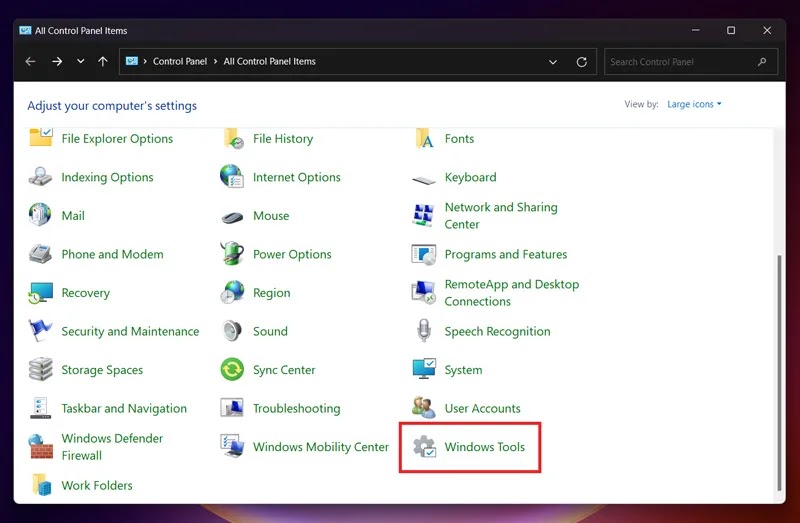Open Windows Defender Firewall brick icon

pos(41,446)
